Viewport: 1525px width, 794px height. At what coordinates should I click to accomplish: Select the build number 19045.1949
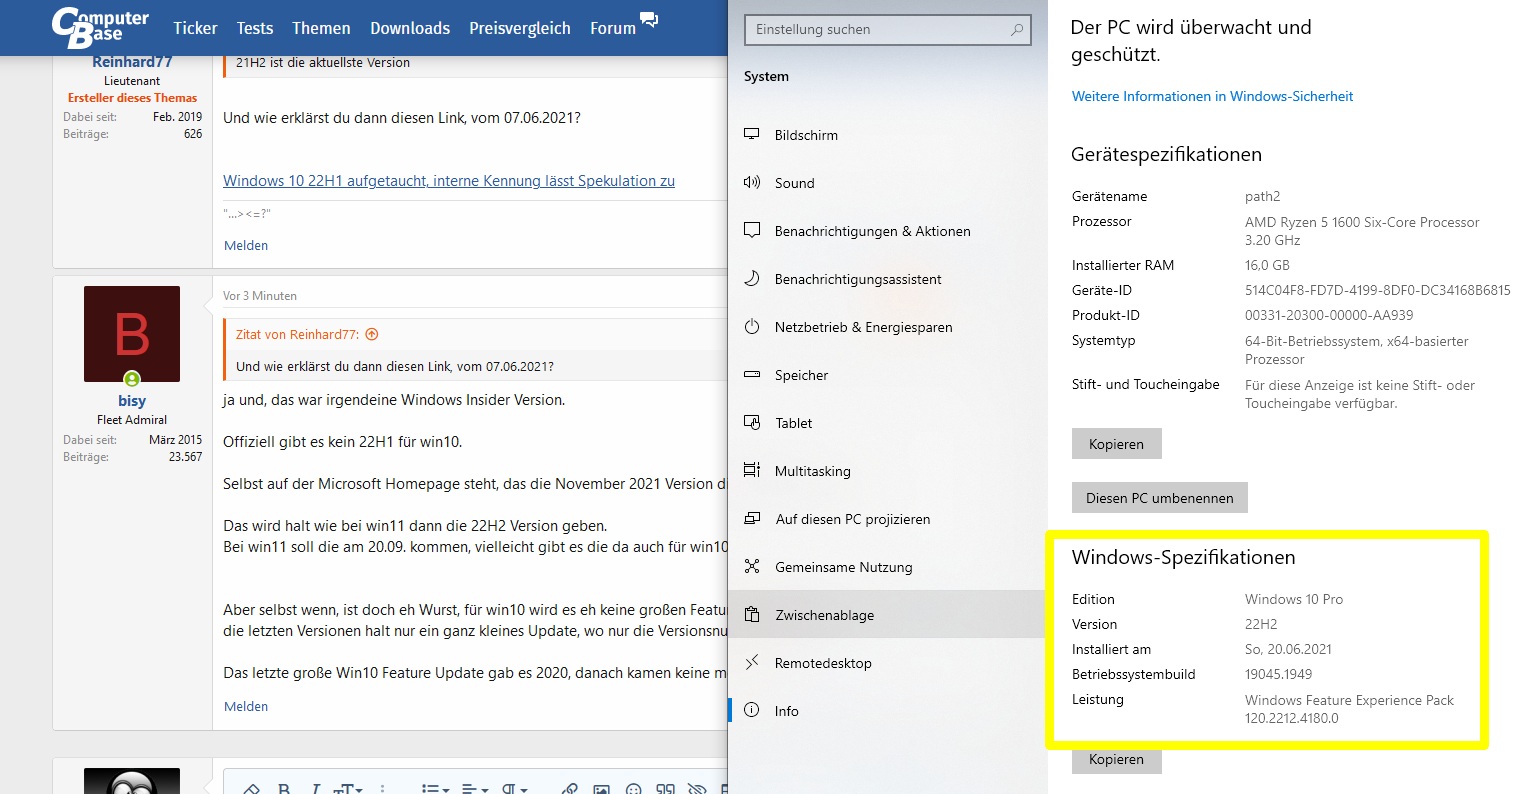point(1278,674)
